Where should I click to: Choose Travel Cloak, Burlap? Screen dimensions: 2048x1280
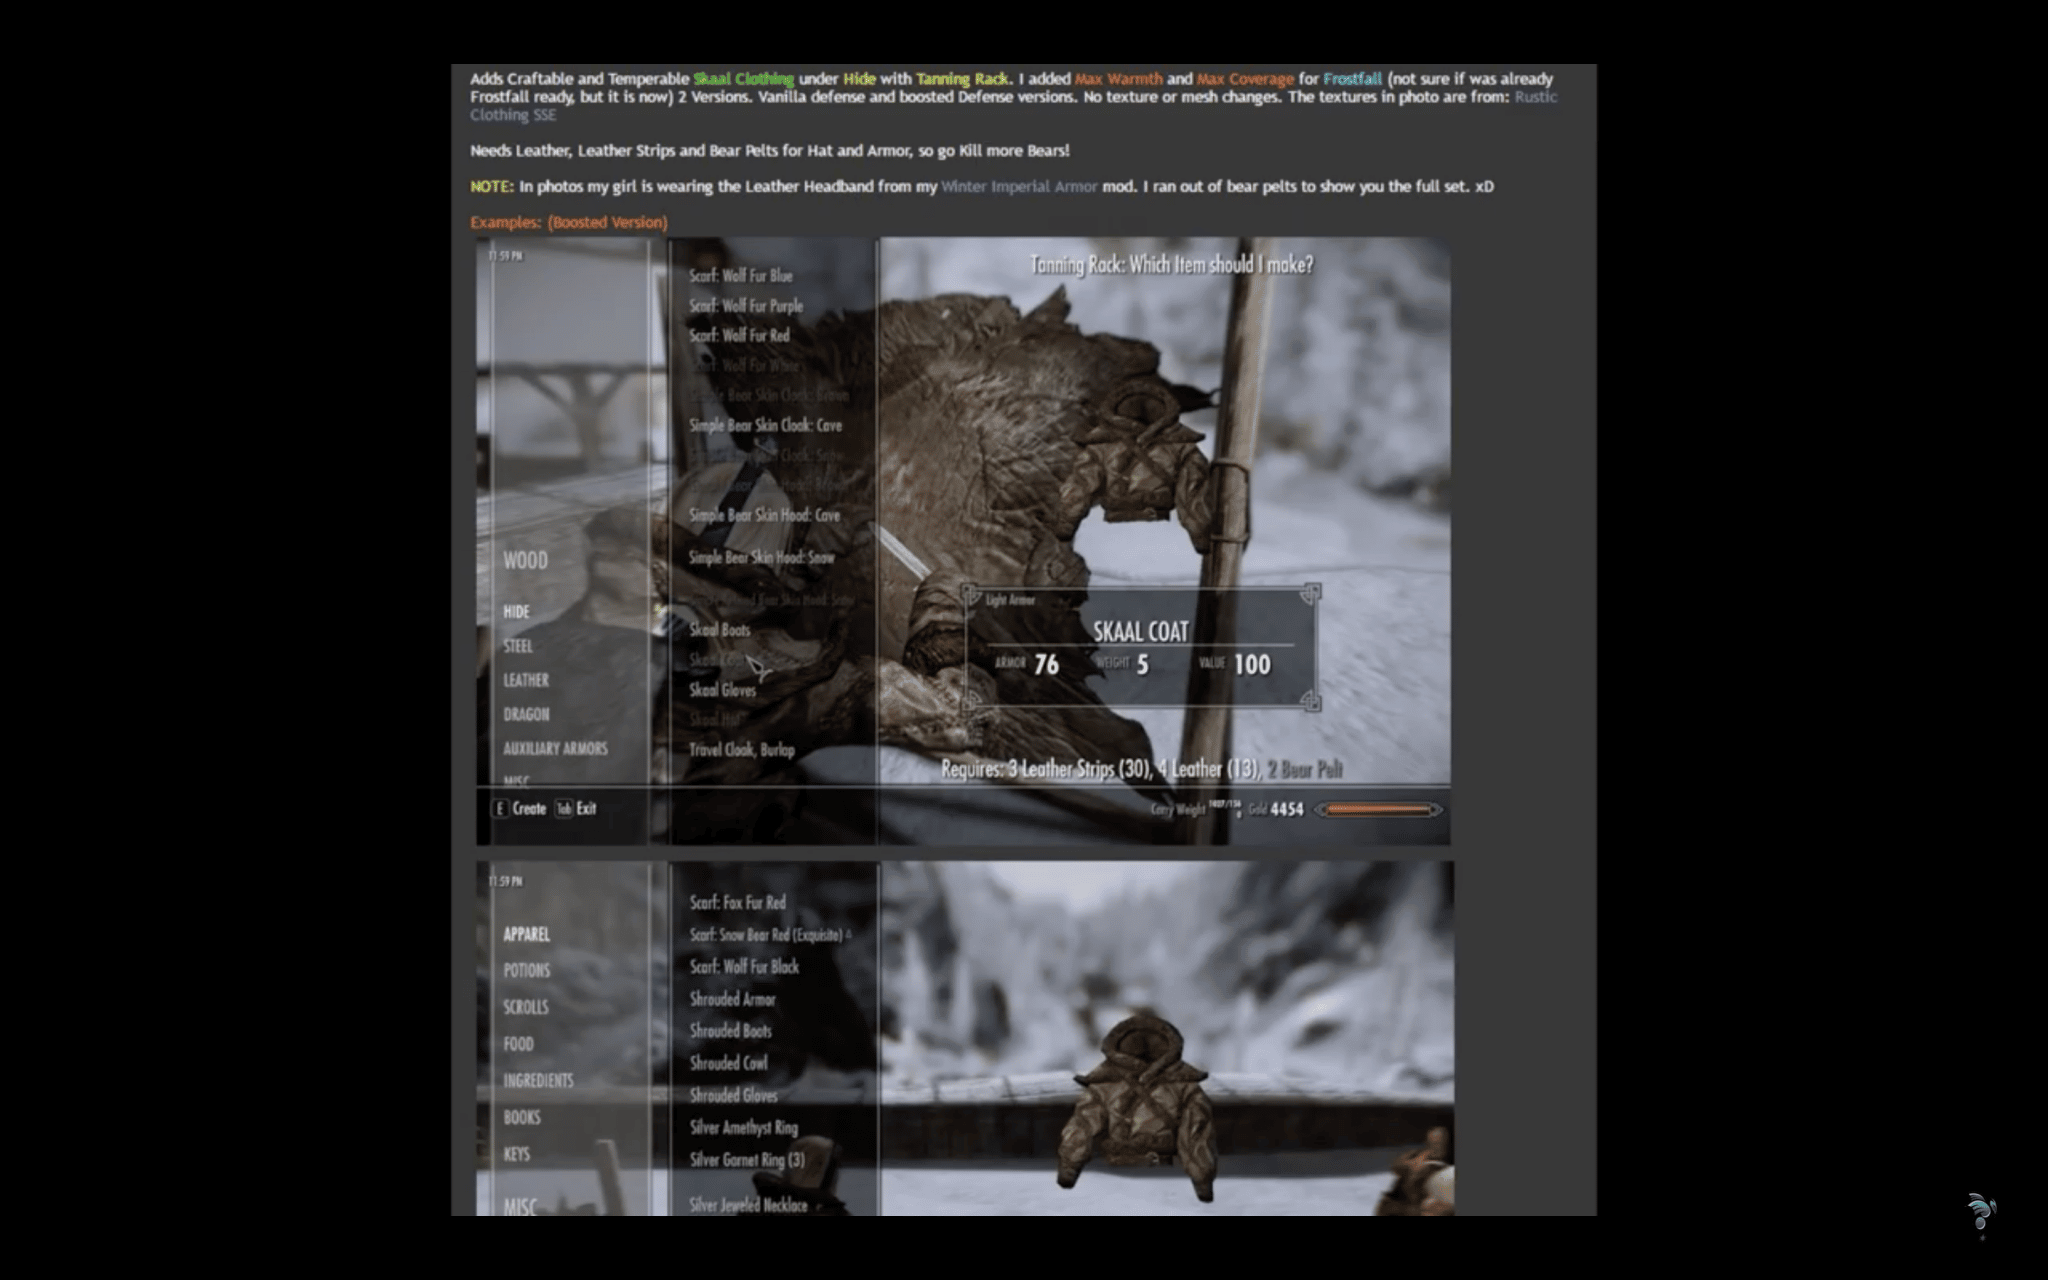742,750
